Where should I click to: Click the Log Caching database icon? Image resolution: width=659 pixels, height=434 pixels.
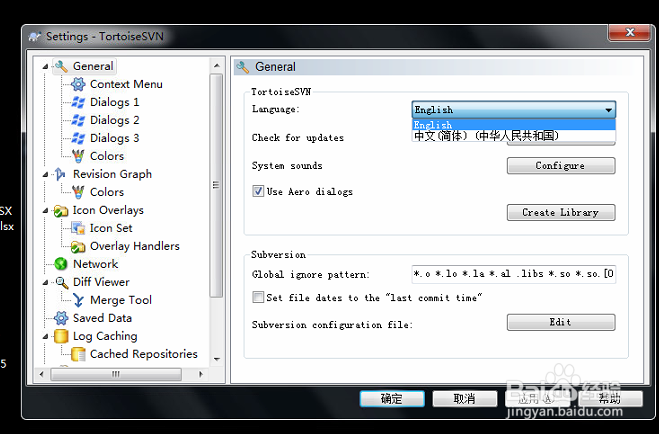coord(61,336)
